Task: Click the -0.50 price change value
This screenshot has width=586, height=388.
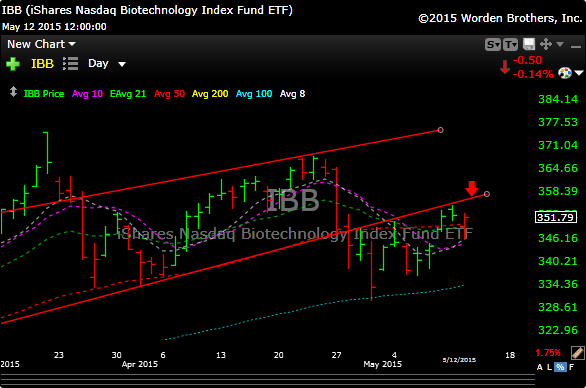Action: point(527,60)
